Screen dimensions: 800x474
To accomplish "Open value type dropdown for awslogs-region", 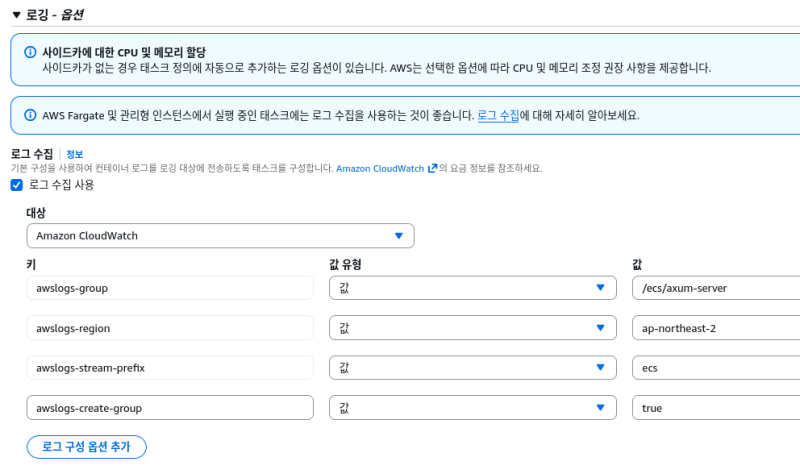I will (472, 328).
